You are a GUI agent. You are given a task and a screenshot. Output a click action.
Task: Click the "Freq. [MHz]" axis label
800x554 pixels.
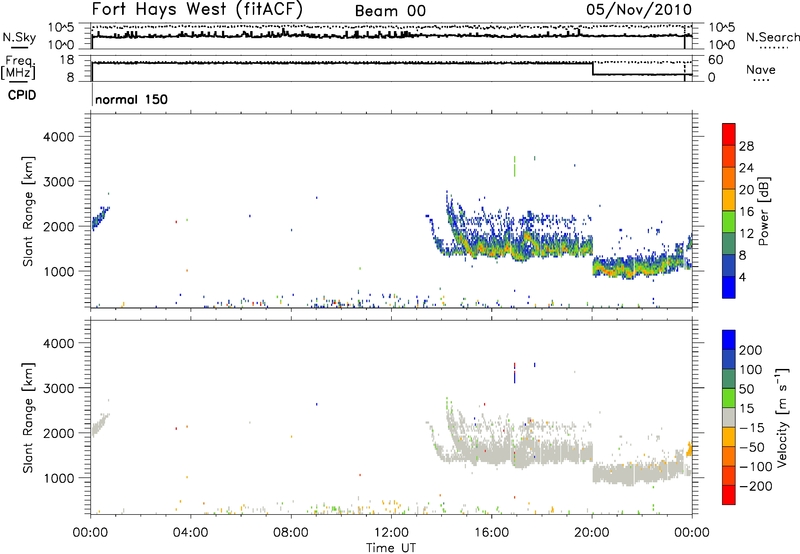pyautogui.click(x=20, y=67)
